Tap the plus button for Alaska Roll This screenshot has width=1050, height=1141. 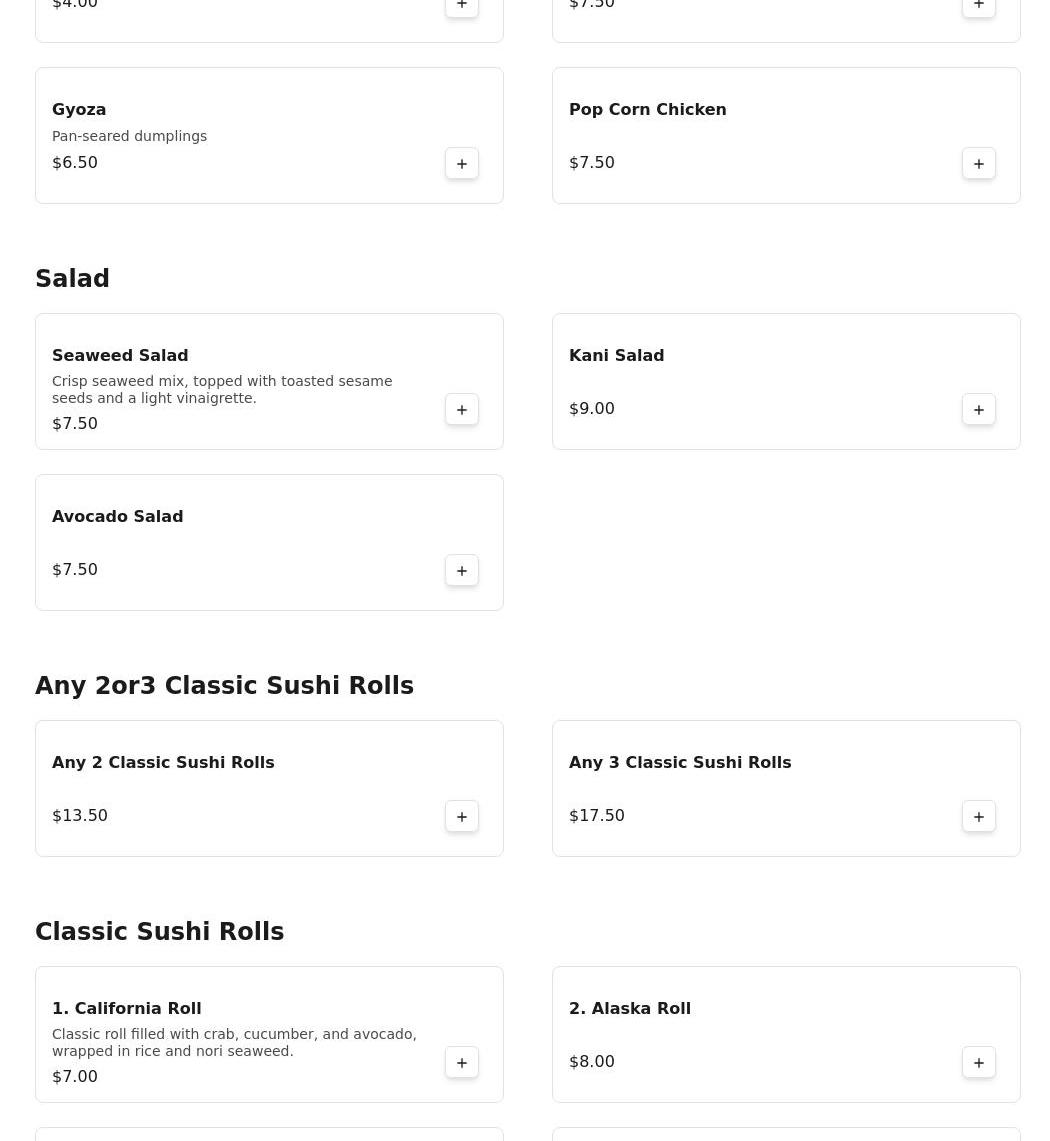point(979,1062)
